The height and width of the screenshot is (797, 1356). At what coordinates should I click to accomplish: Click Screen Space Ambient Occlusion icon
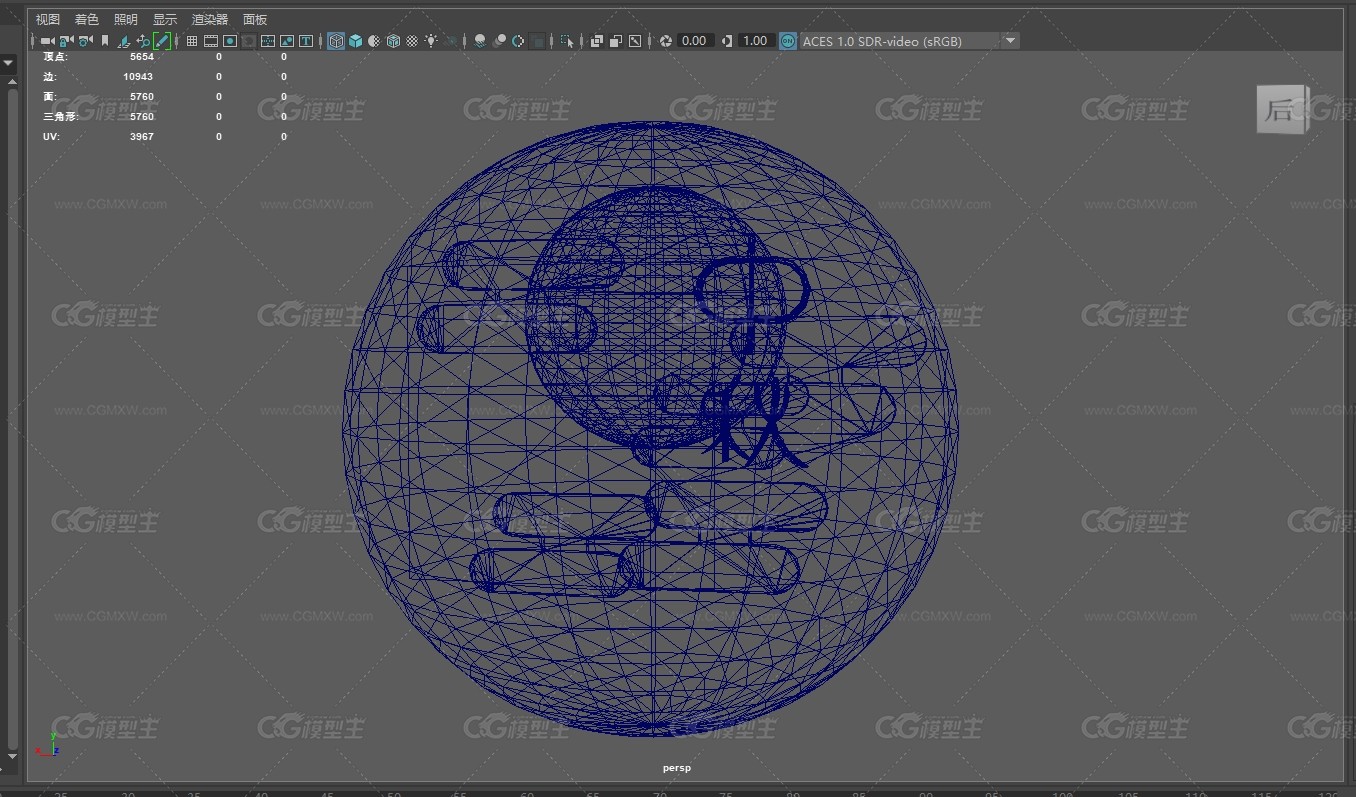(x=480, y=41)
